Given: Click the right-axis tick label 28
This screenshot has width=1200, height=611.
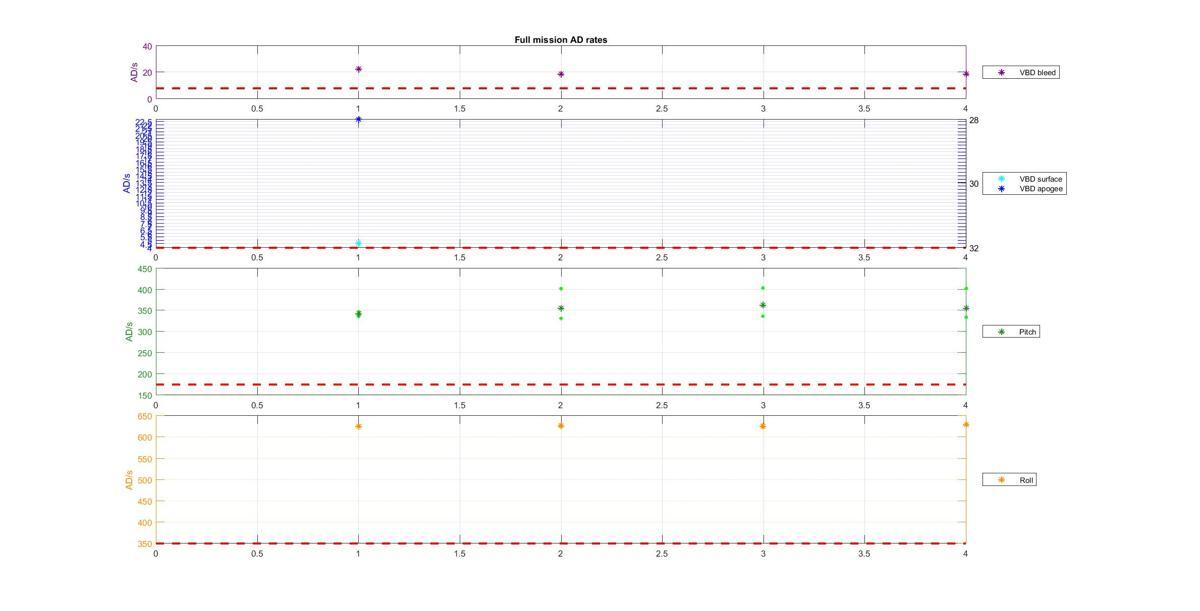Looking at the screenshot, I should click(974, 120).
